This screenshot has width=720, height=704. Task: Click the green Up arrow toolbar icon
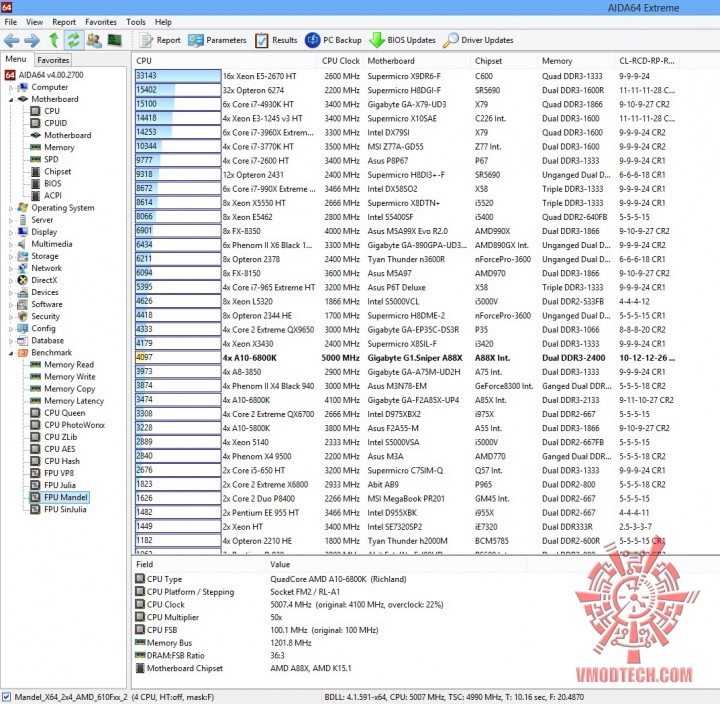[x=54, y=40]
